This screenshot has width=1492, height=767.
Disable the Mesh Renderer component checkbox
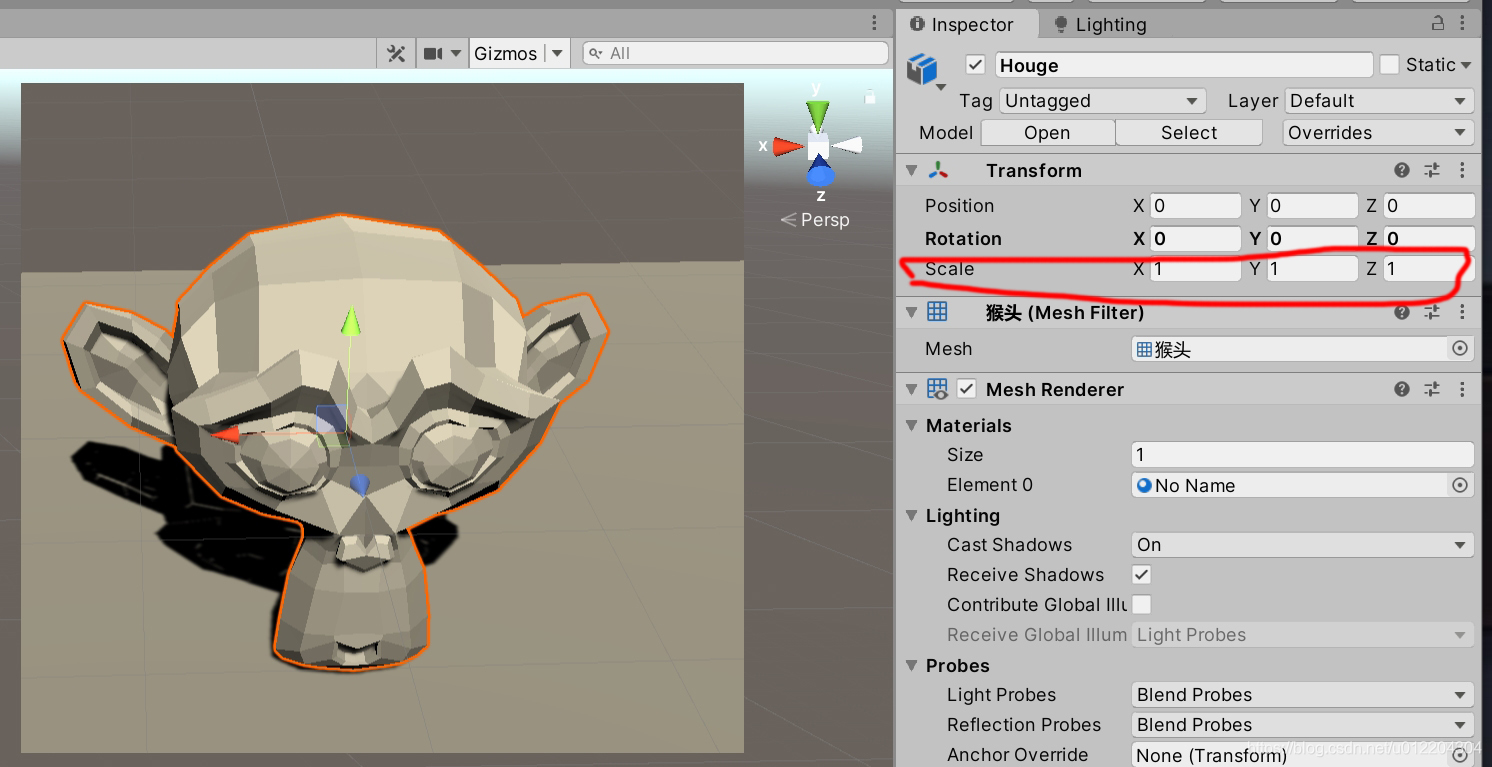(966, 389)
